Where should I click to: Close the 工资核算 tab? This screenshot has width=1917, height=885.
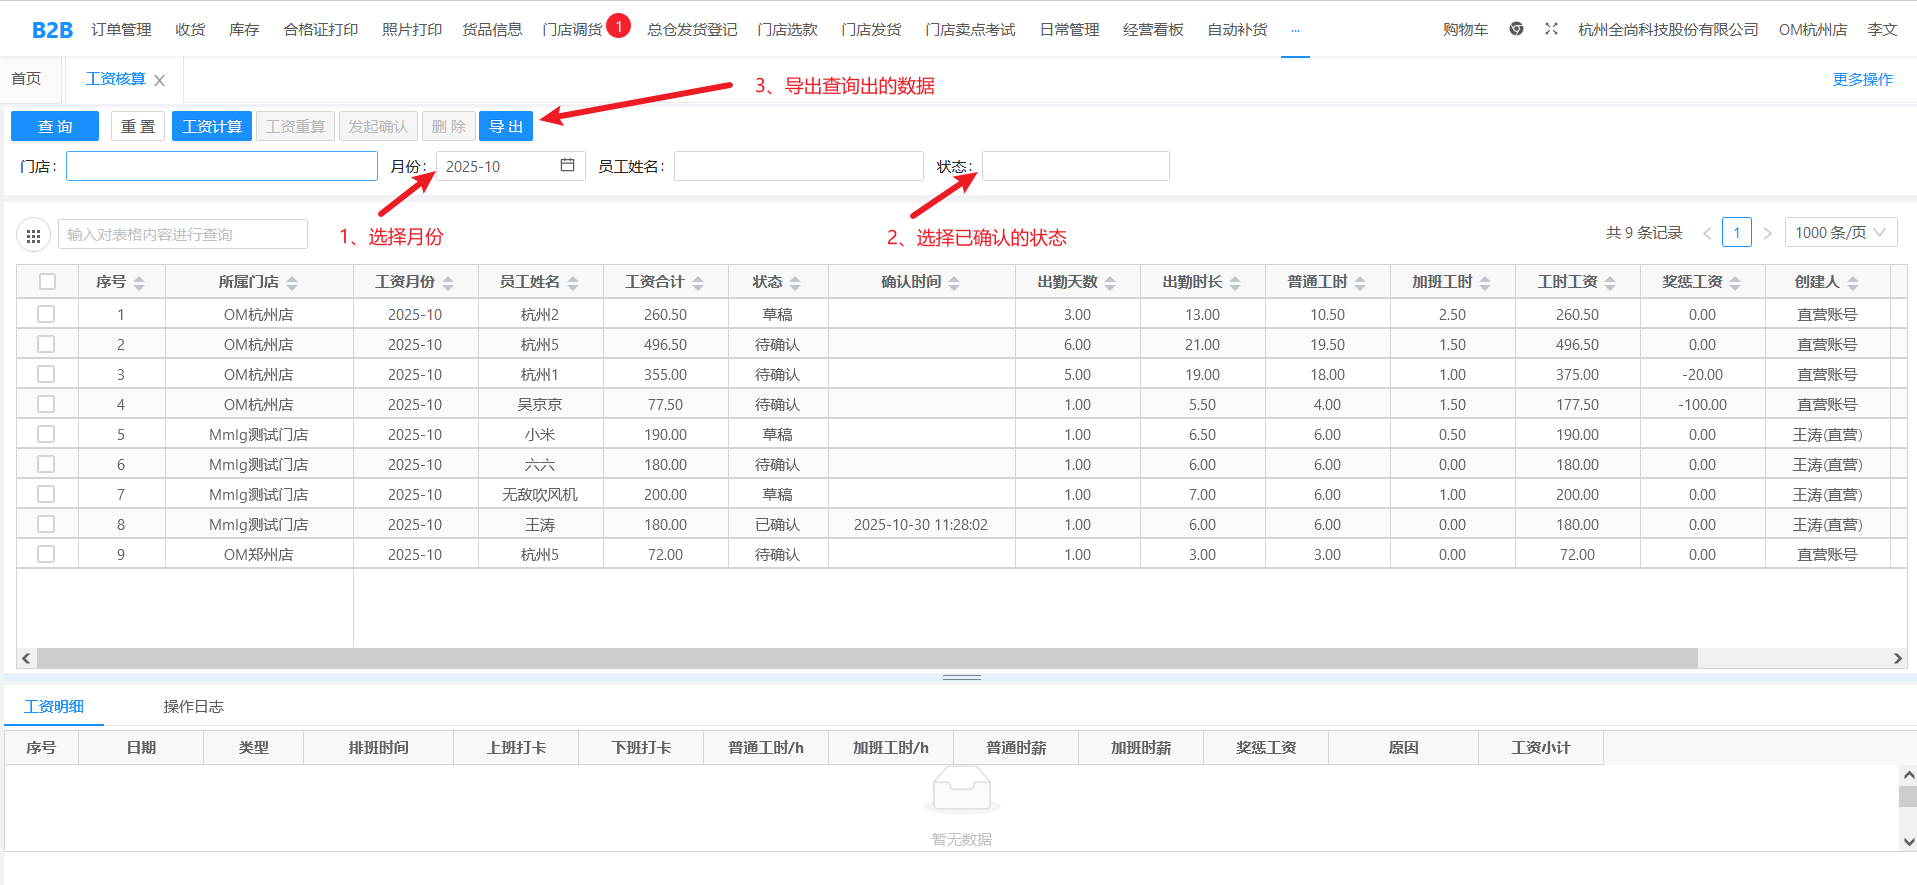pos(159,80)
